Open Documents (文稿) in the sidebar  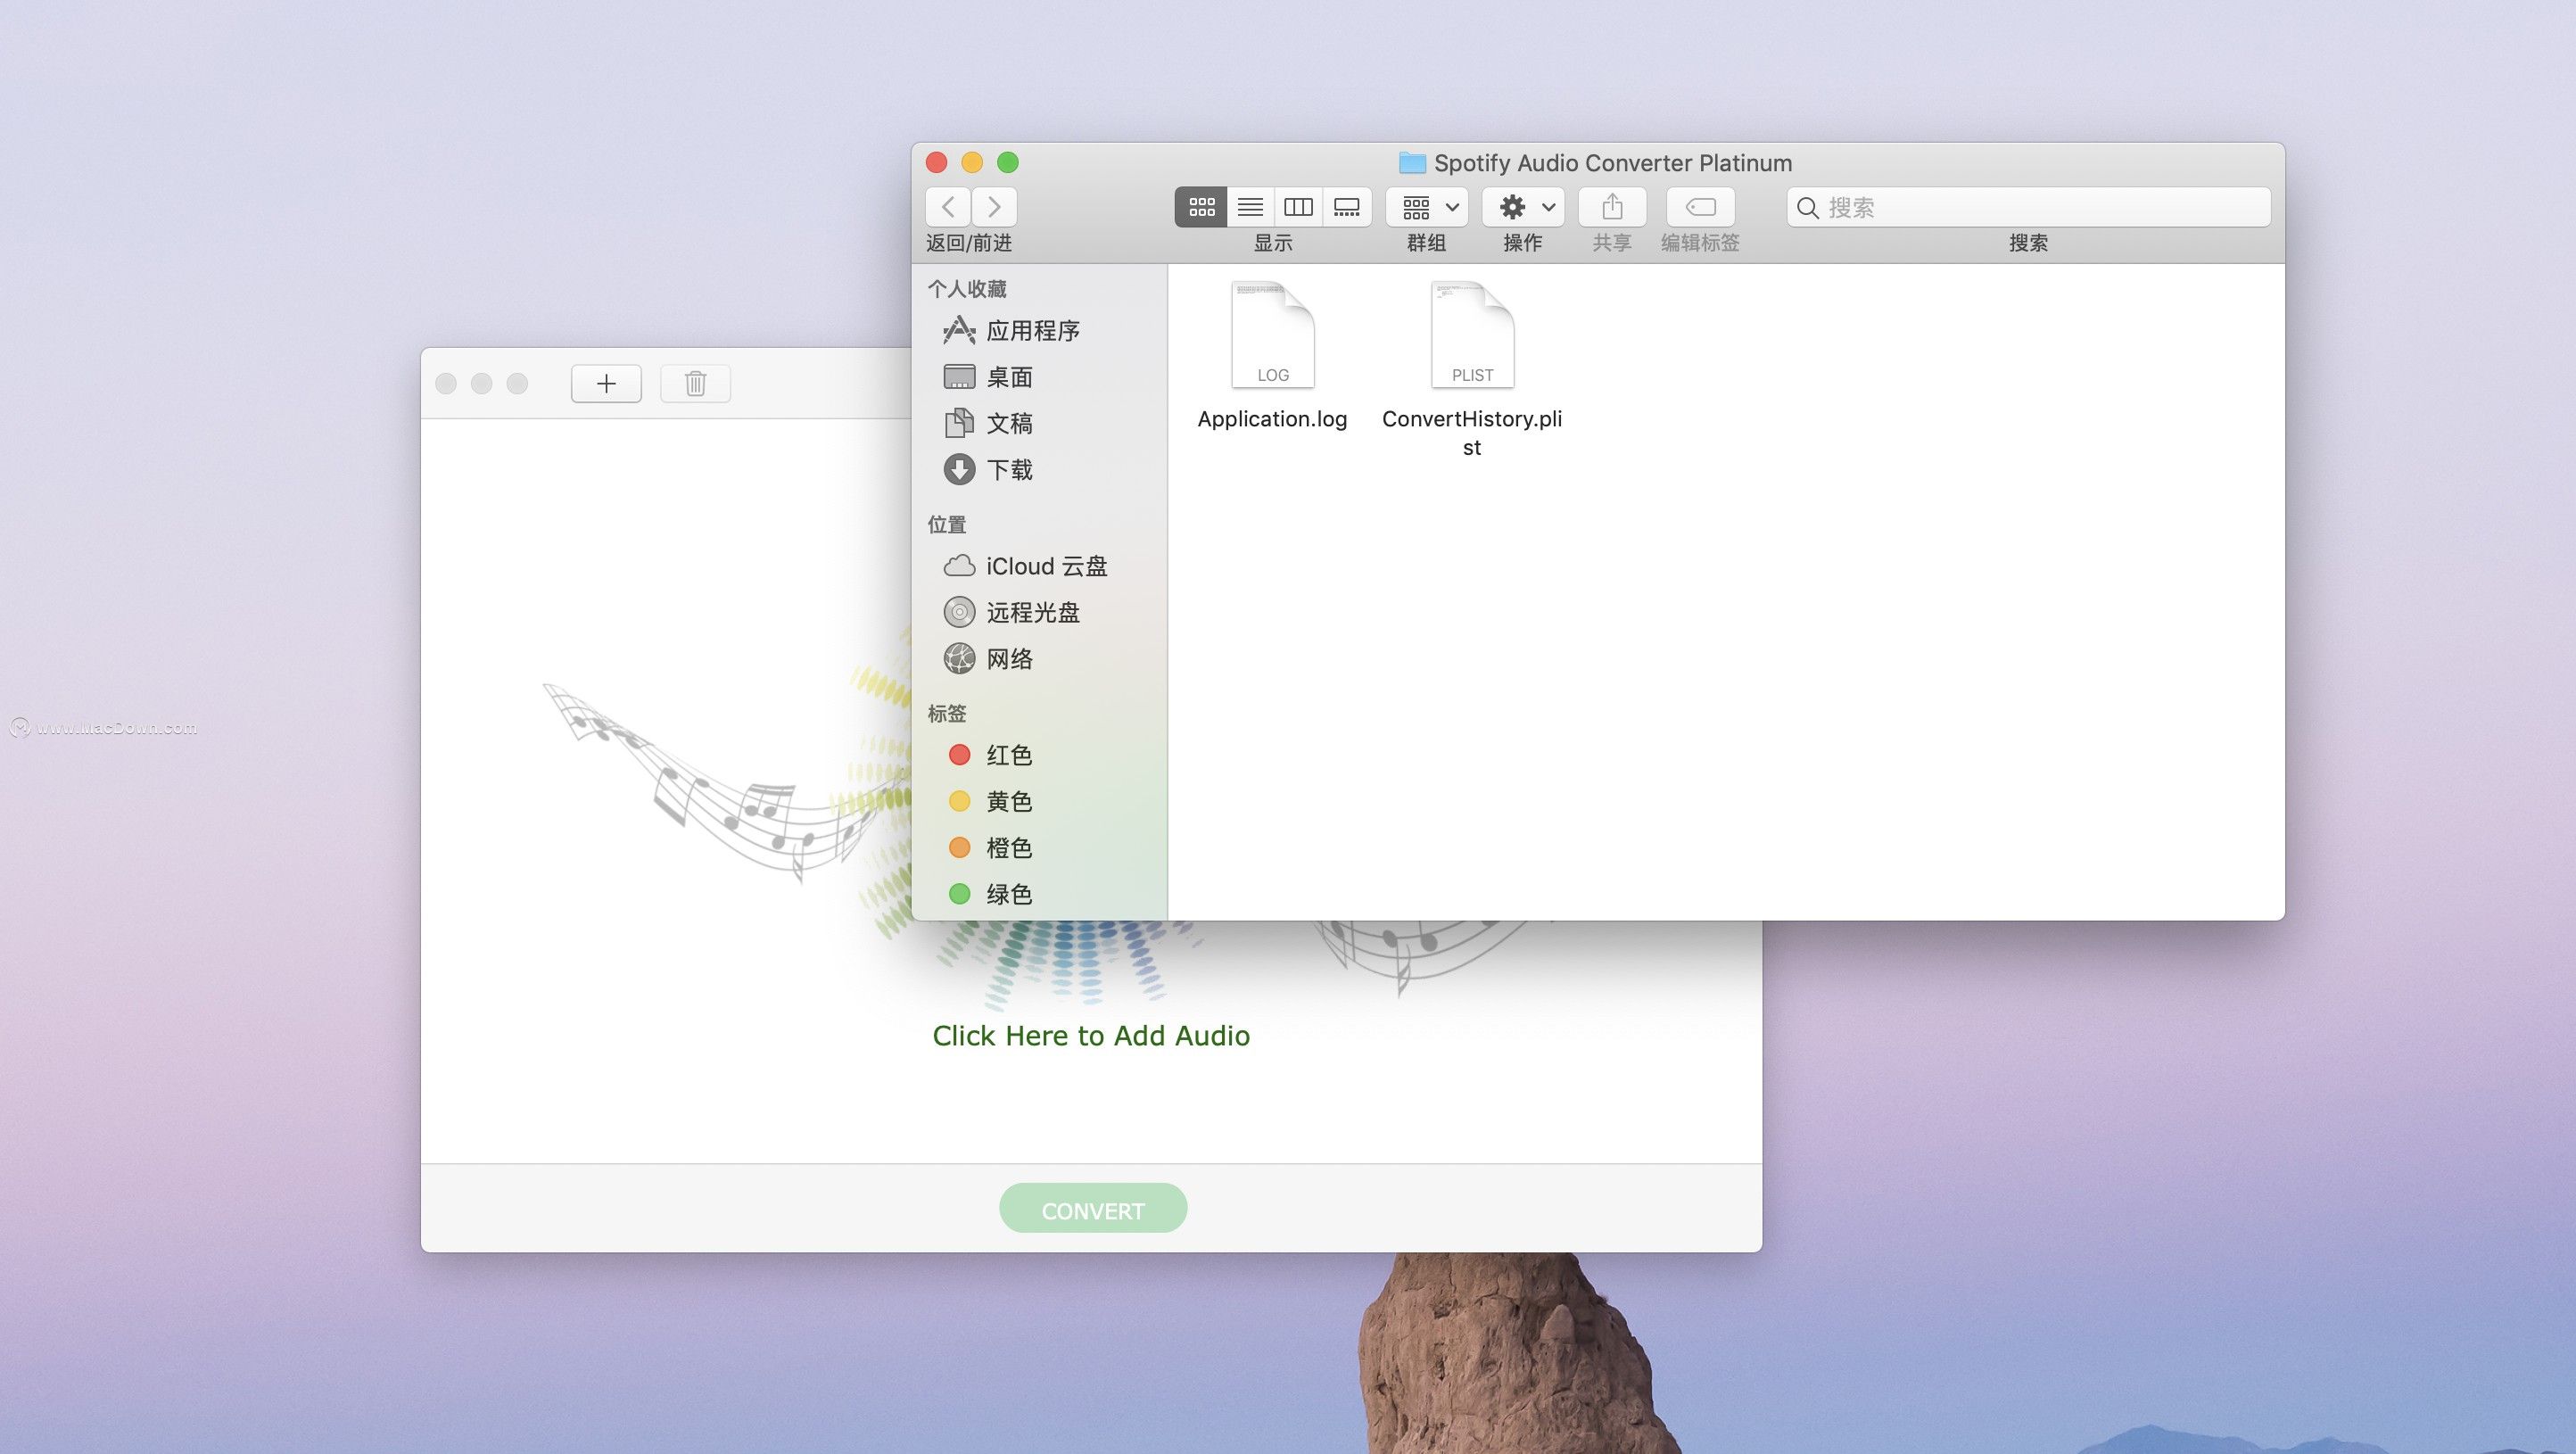(x=1040, y=423)
